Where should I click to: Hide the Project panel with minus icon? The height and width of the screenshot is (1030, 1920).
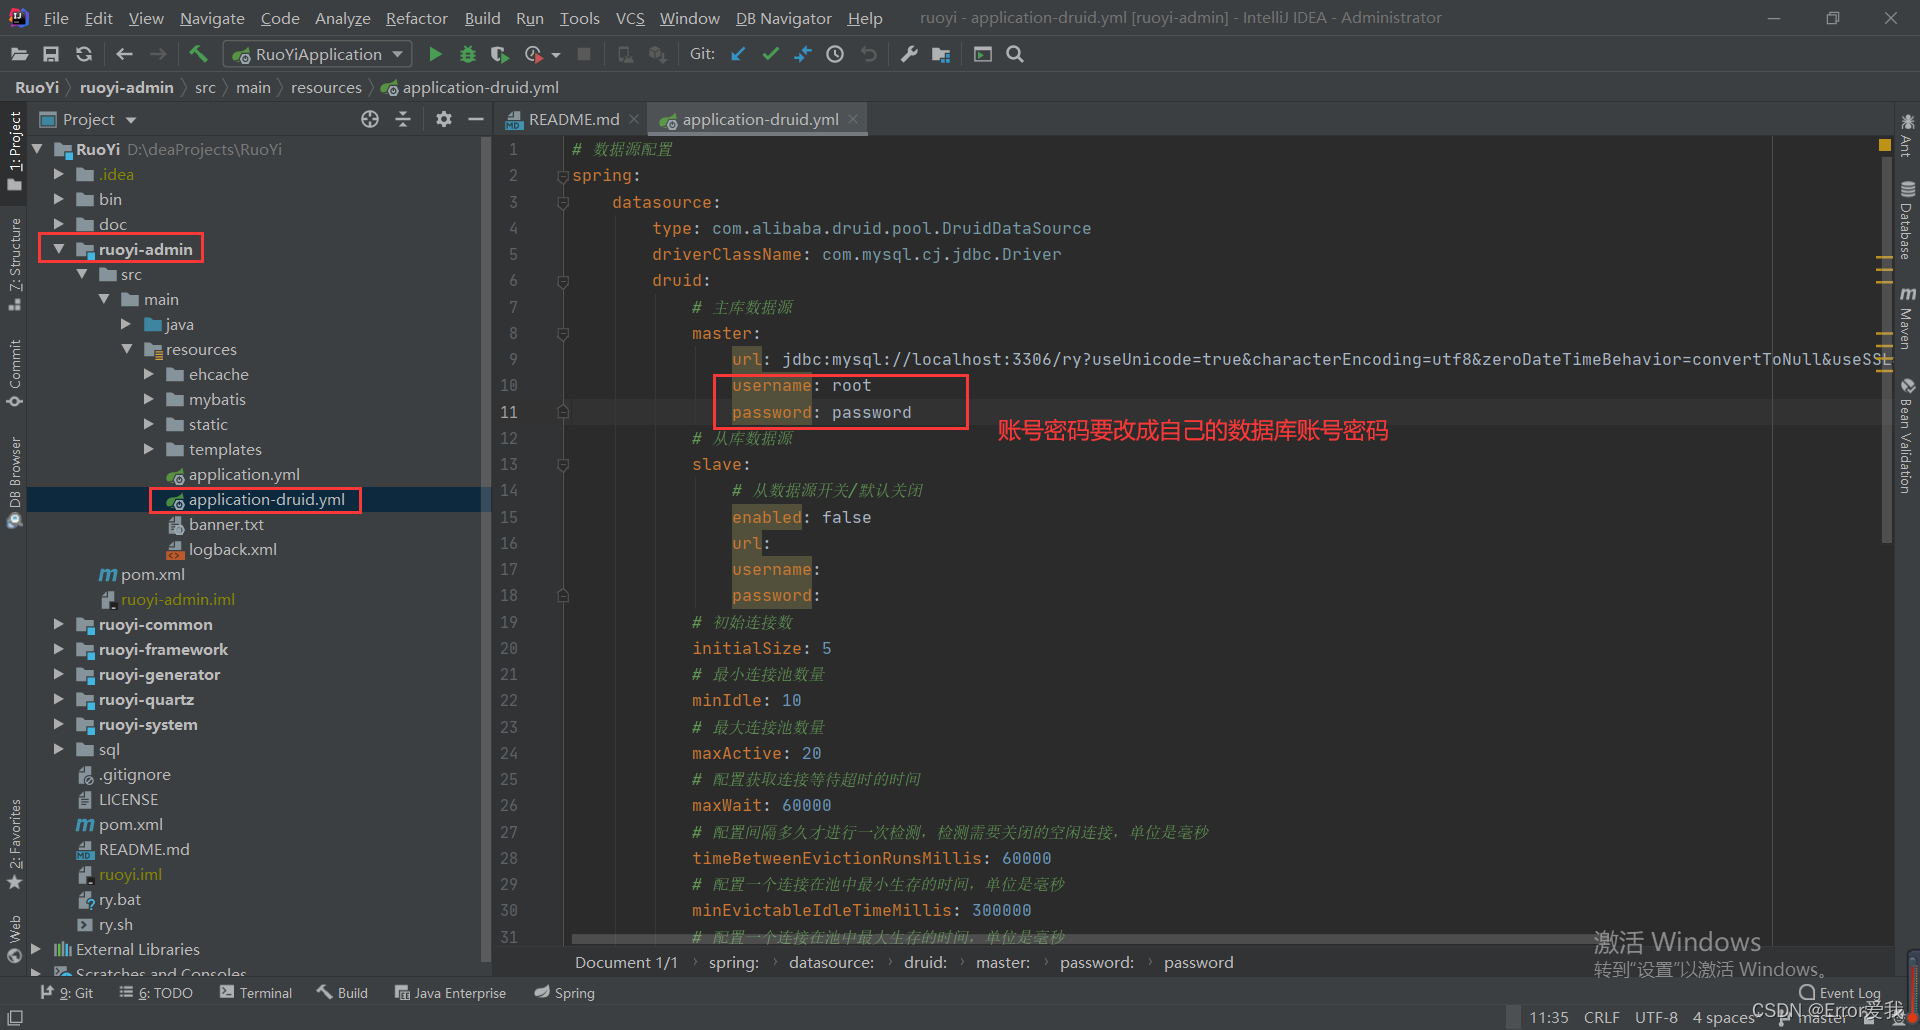[476, 119]
